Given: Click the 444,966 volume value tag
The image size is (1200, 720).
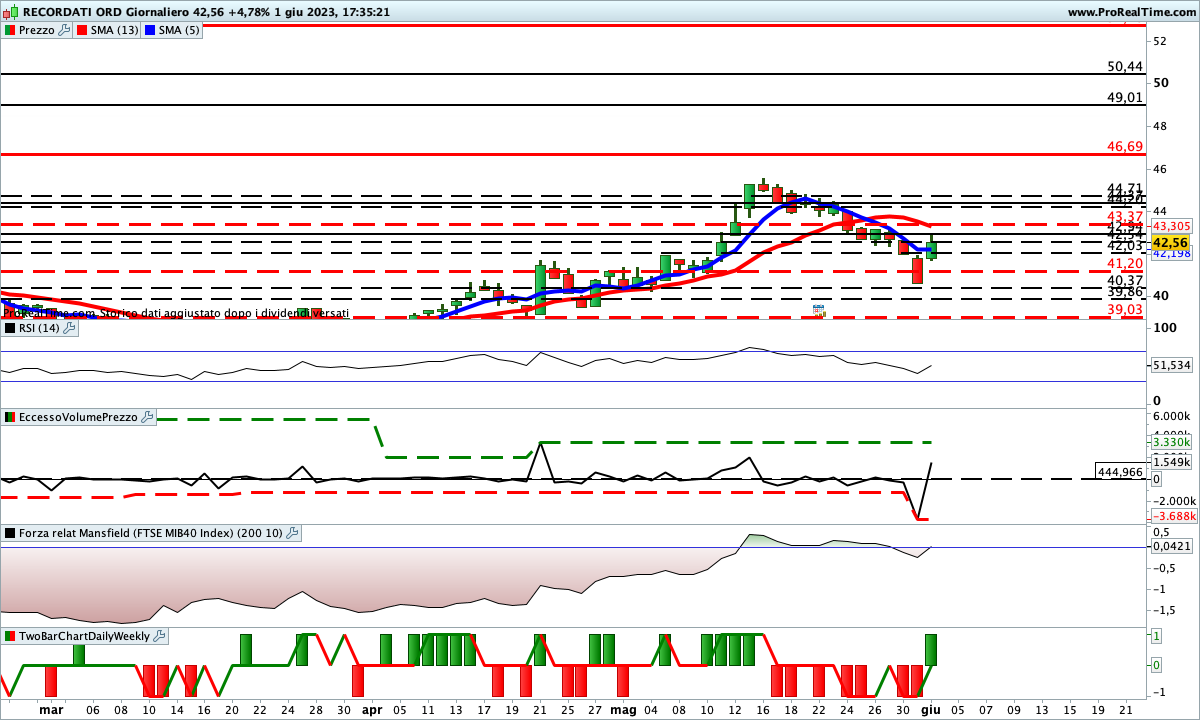Looking at the screenshot, I should [x=1119, y=471].
